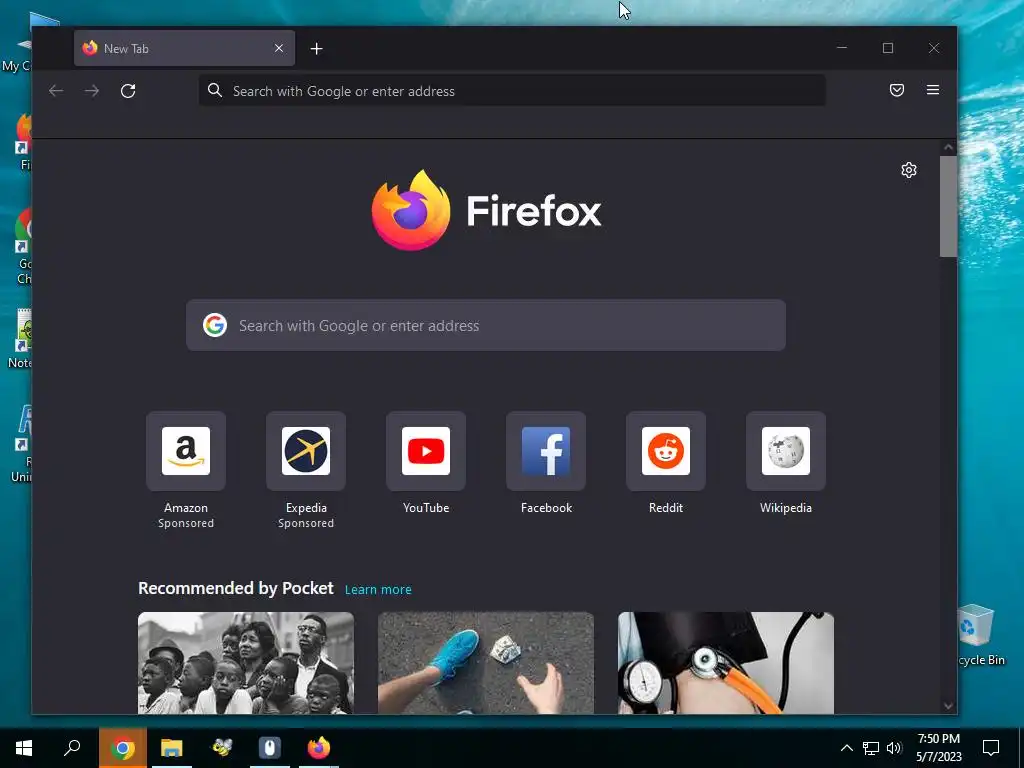Maximize the Firefox window
Image resolution: width=1024 pixels, height=768 pixels.
click(888, 48)
